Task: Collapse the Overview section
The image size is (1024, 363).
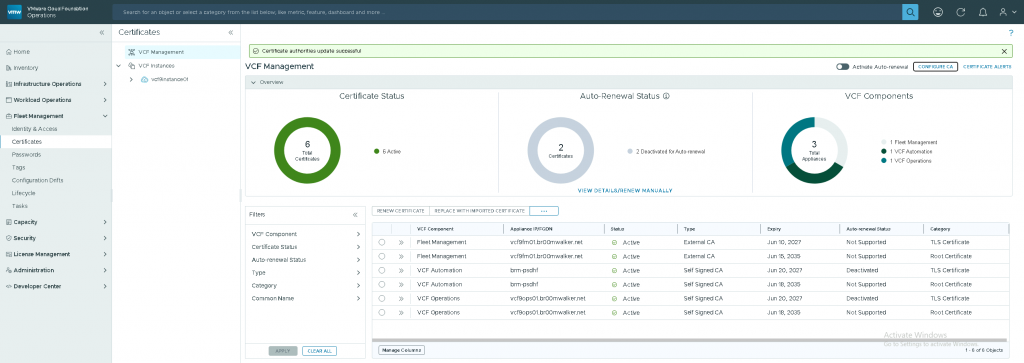Action: coord(253,82)
